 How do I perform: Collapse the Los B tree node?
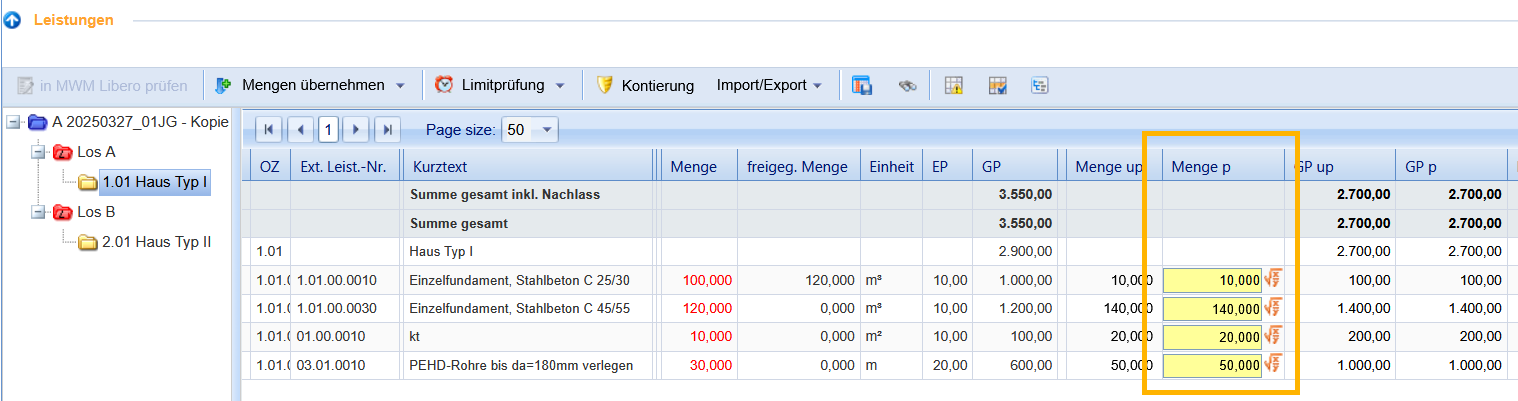tap(37, 212)
